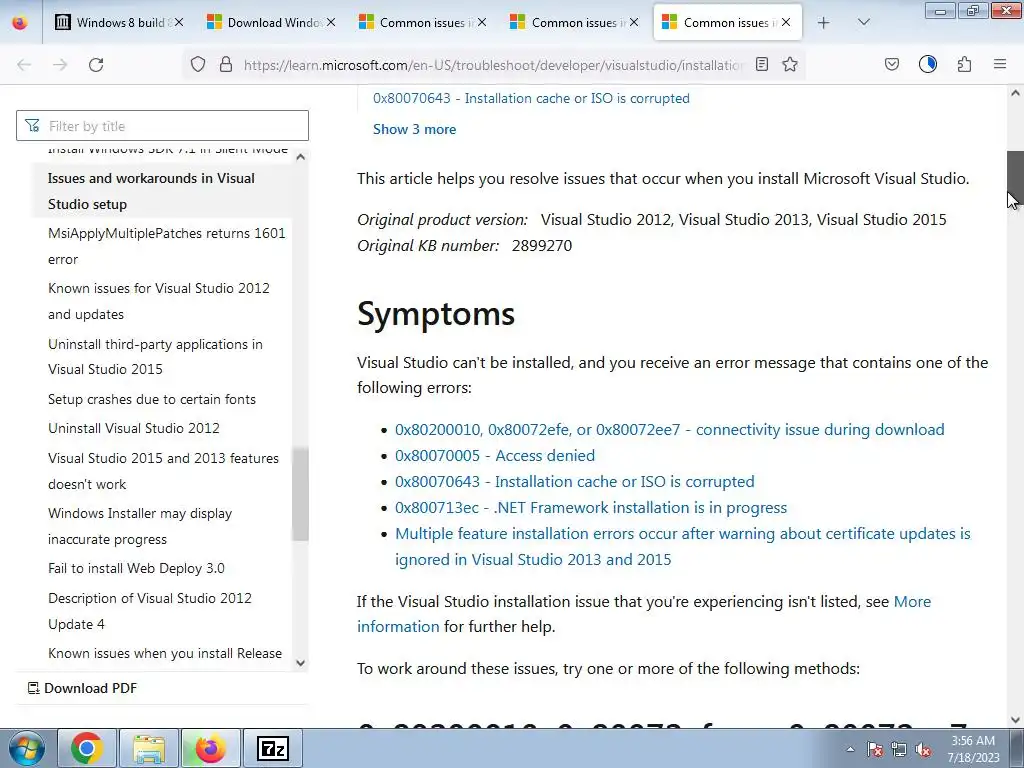The height and width of the screenshot is (768, 1024).
Task: Click the site security padlock icon
Action: (x=226, y=65)
